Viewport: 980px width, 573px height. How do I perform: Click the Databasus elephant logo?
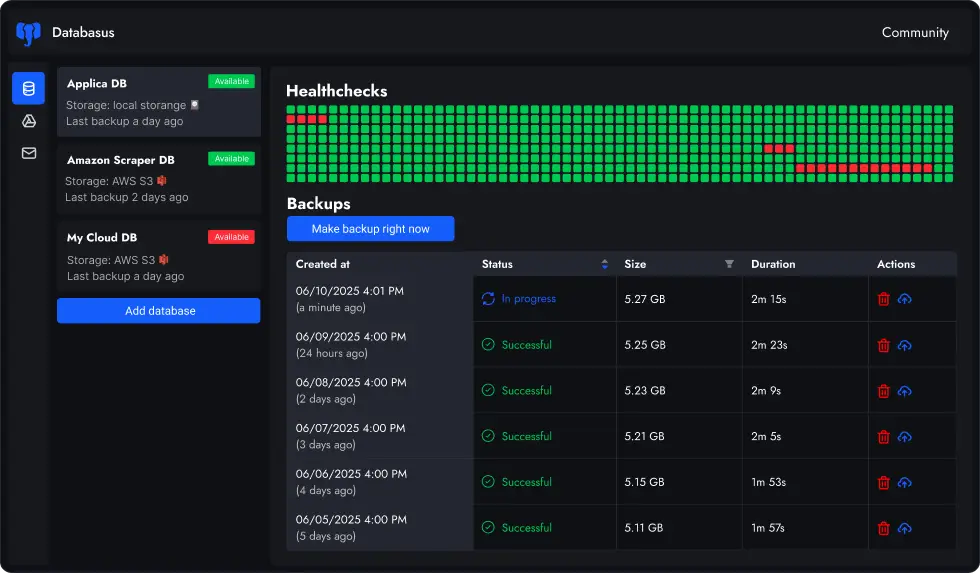point(28,33)
